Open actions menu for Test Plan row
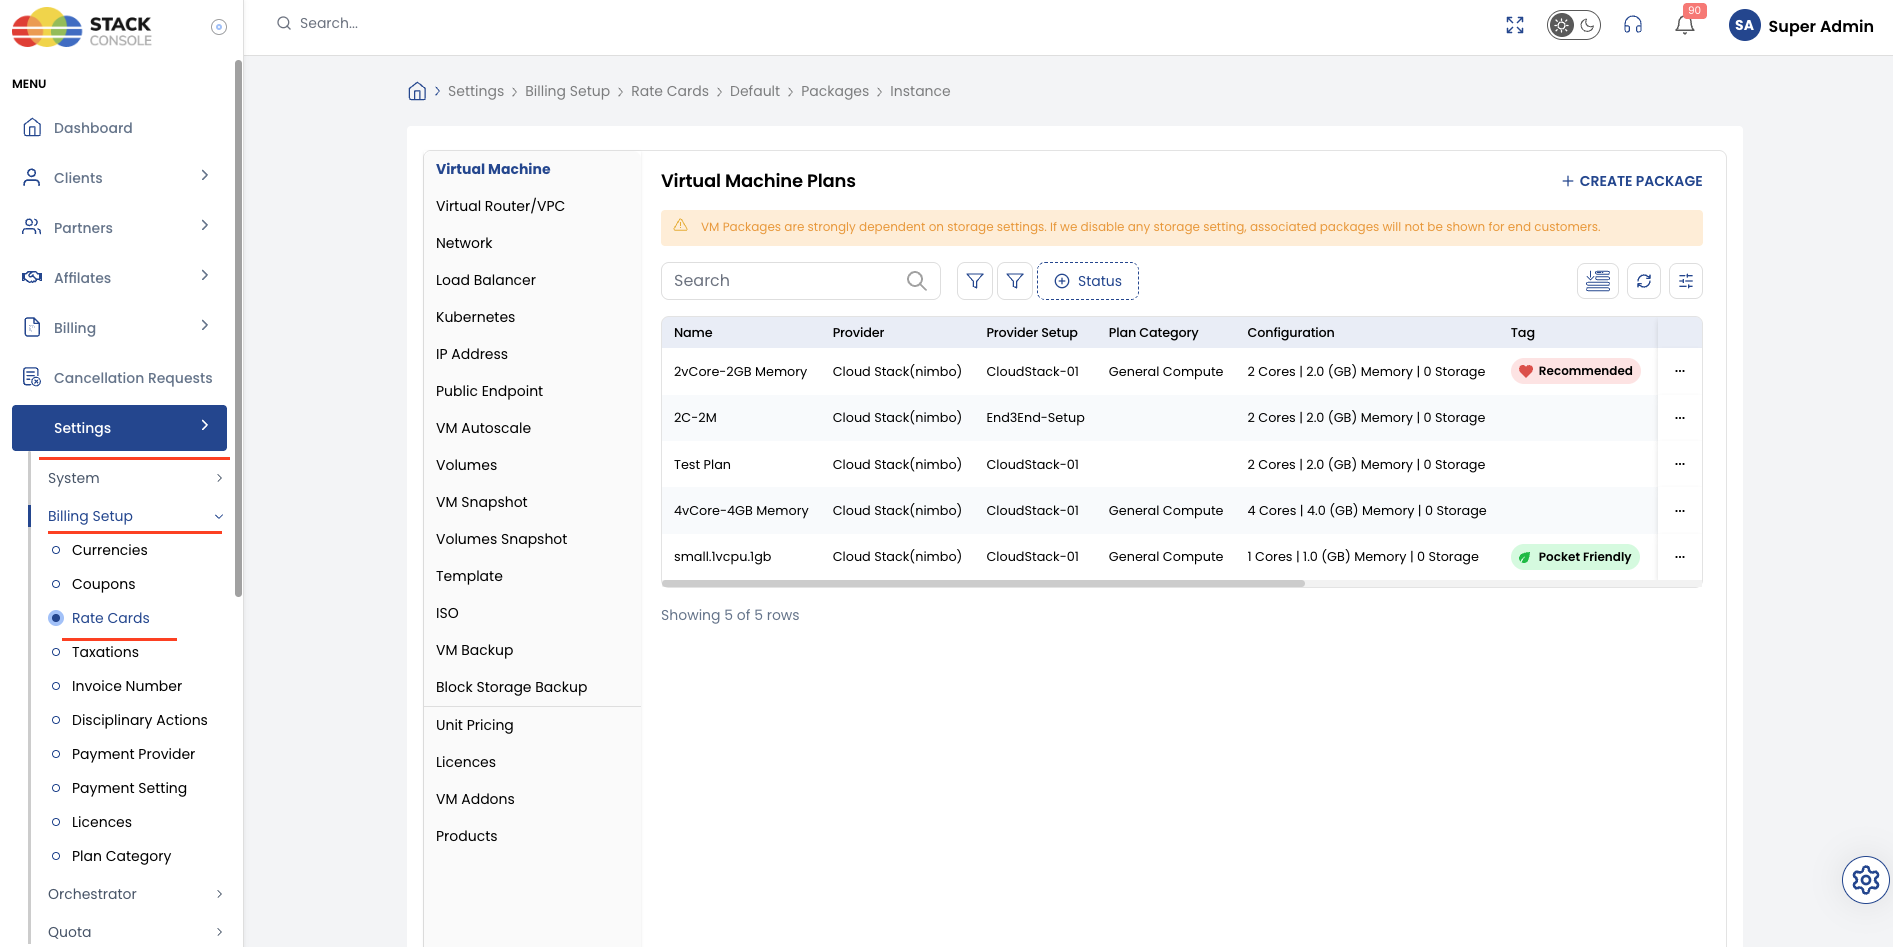The width and height of the screenshot is (1893, 947). point(1680,464)
